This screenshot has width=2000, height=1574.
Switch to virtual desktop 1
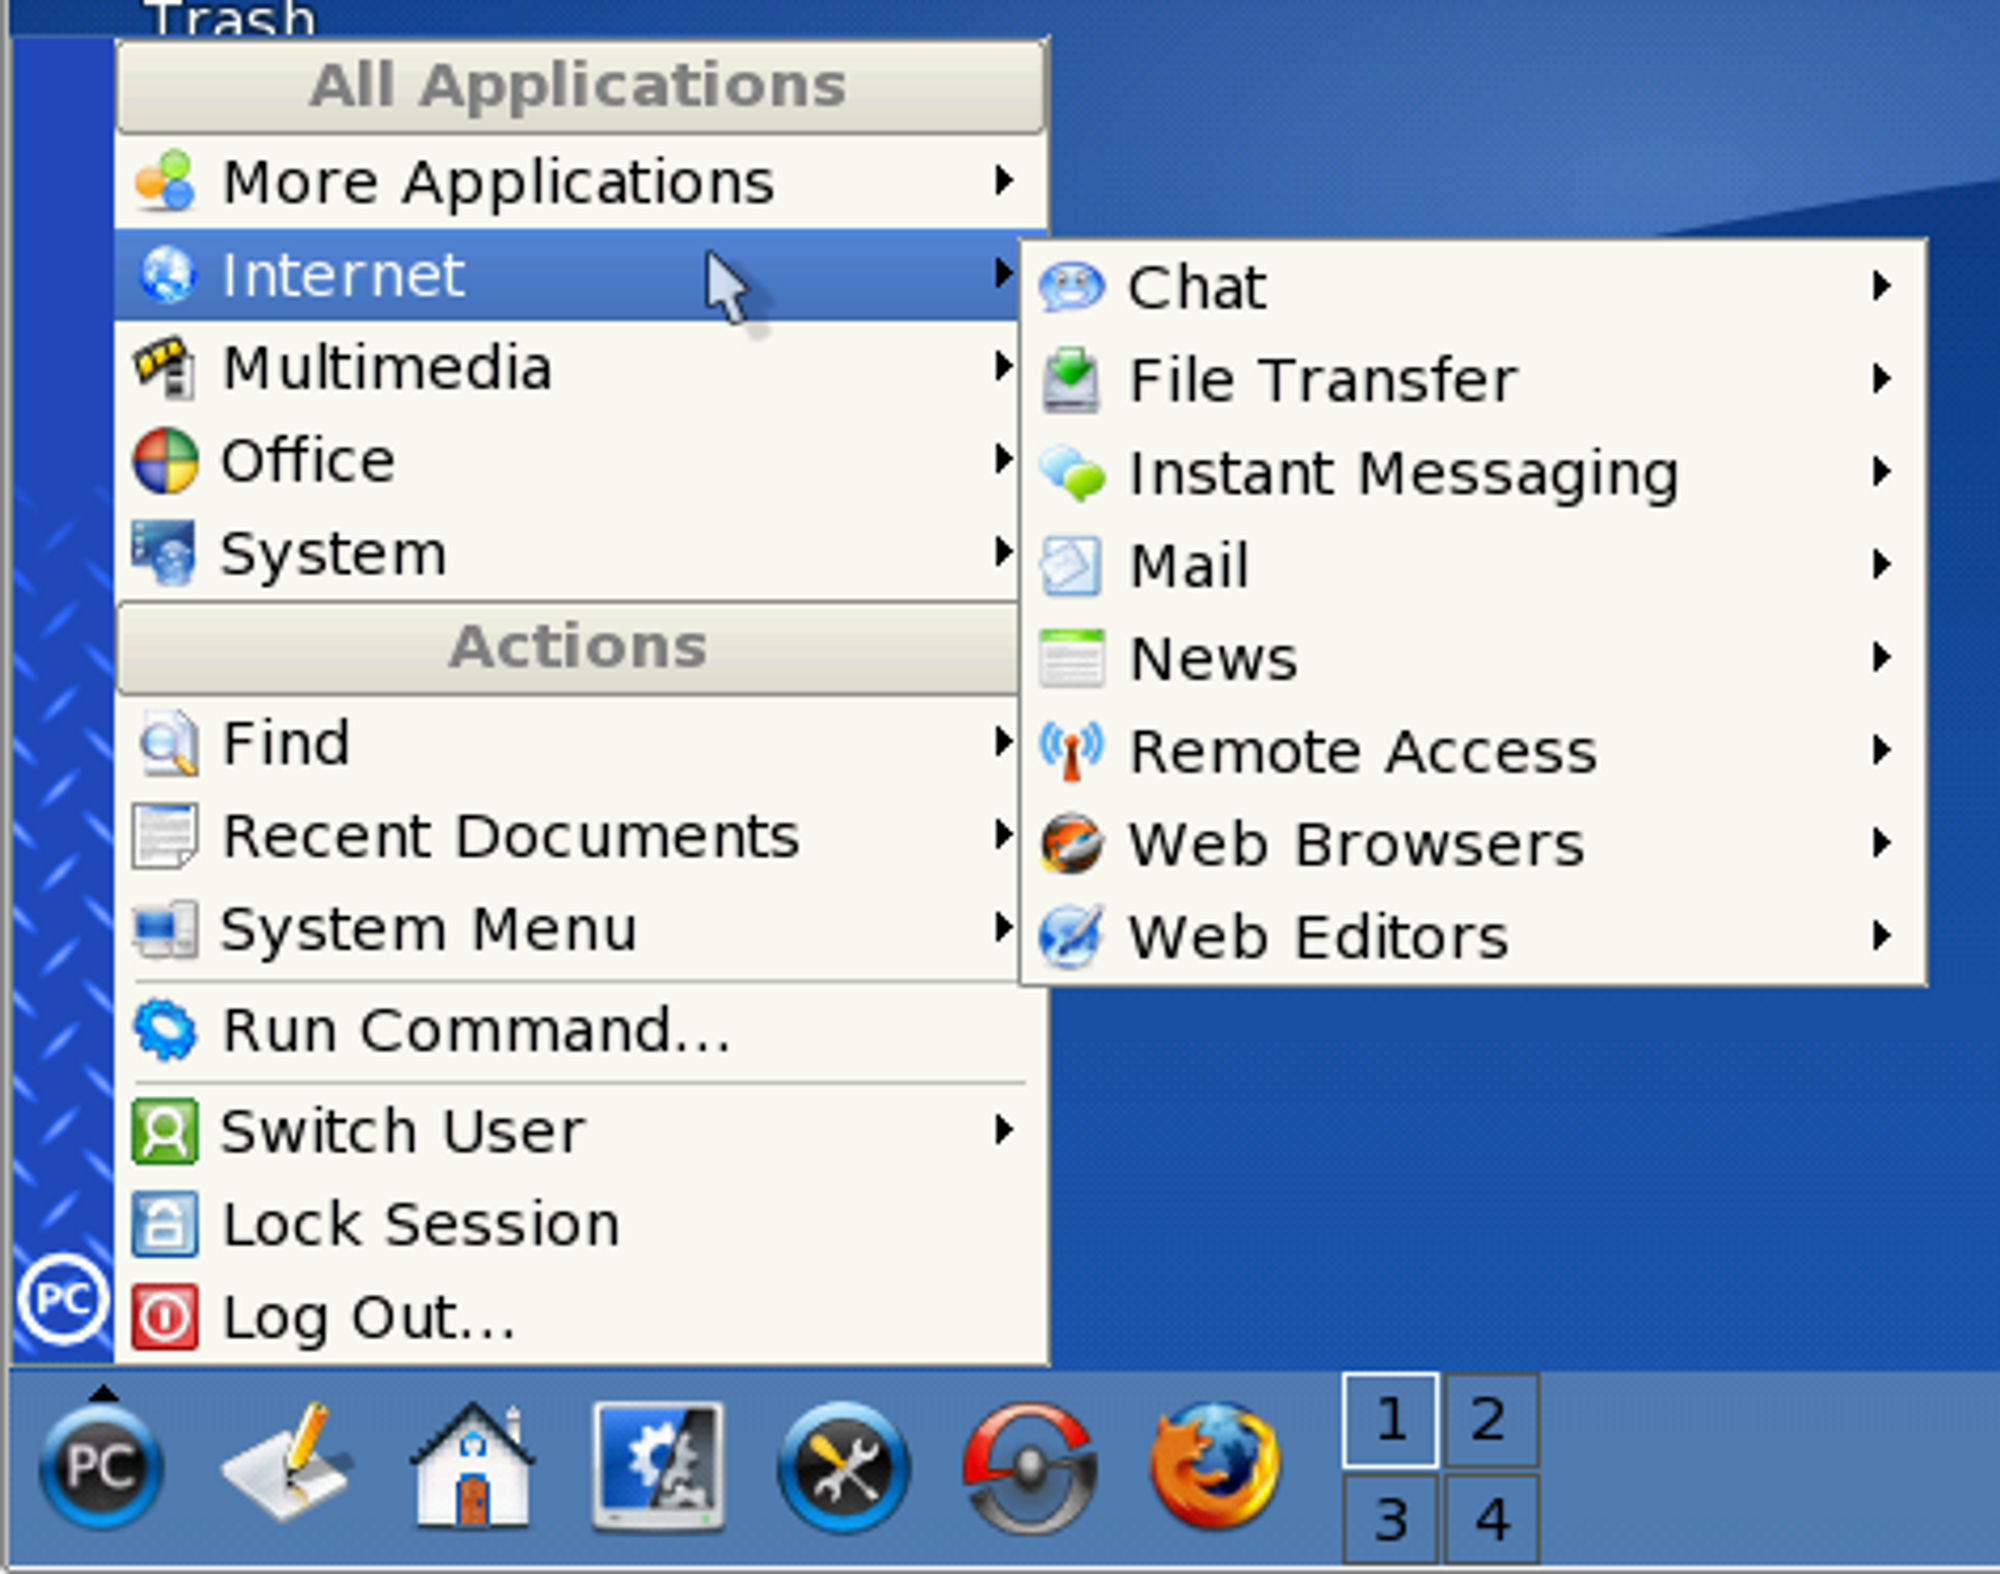click(1390, 1420)
